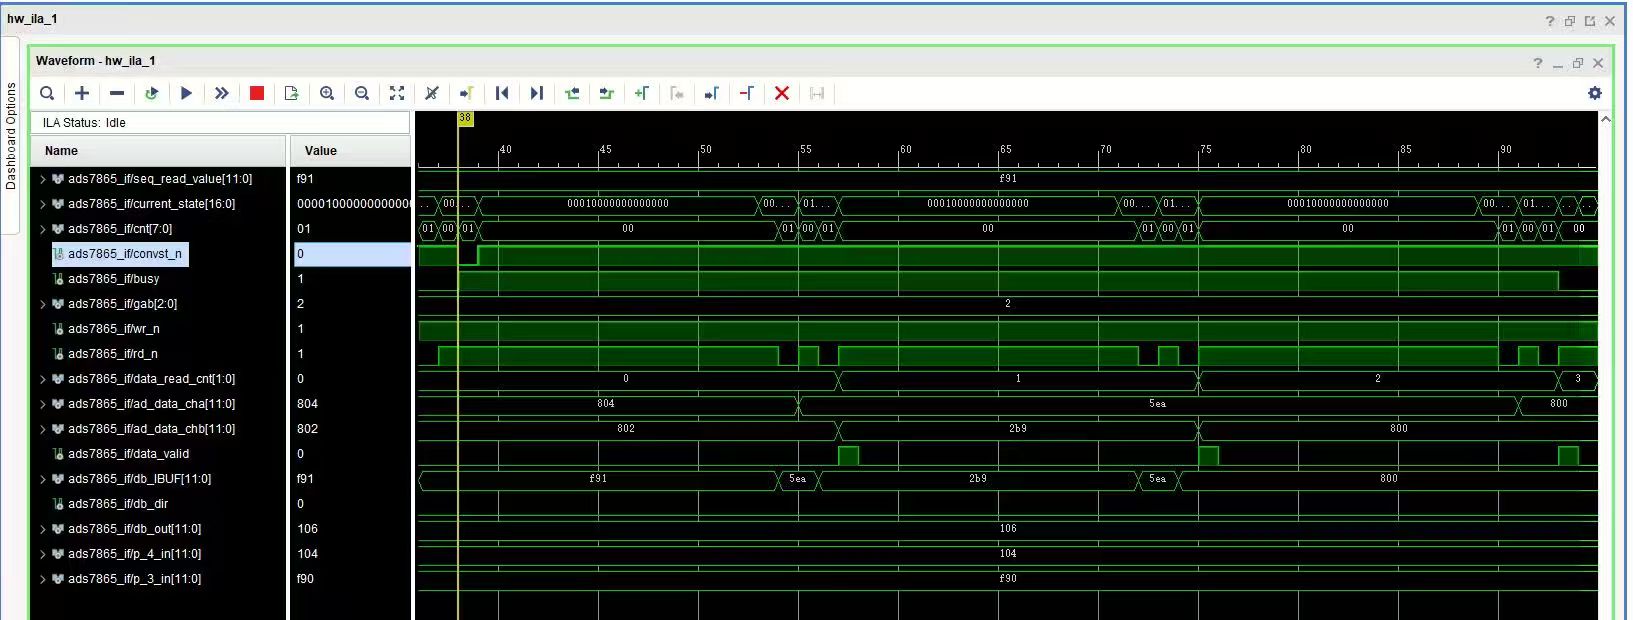Expand gab[2:0] bus
The image size is (1633, 620).
tap(43, 304)
